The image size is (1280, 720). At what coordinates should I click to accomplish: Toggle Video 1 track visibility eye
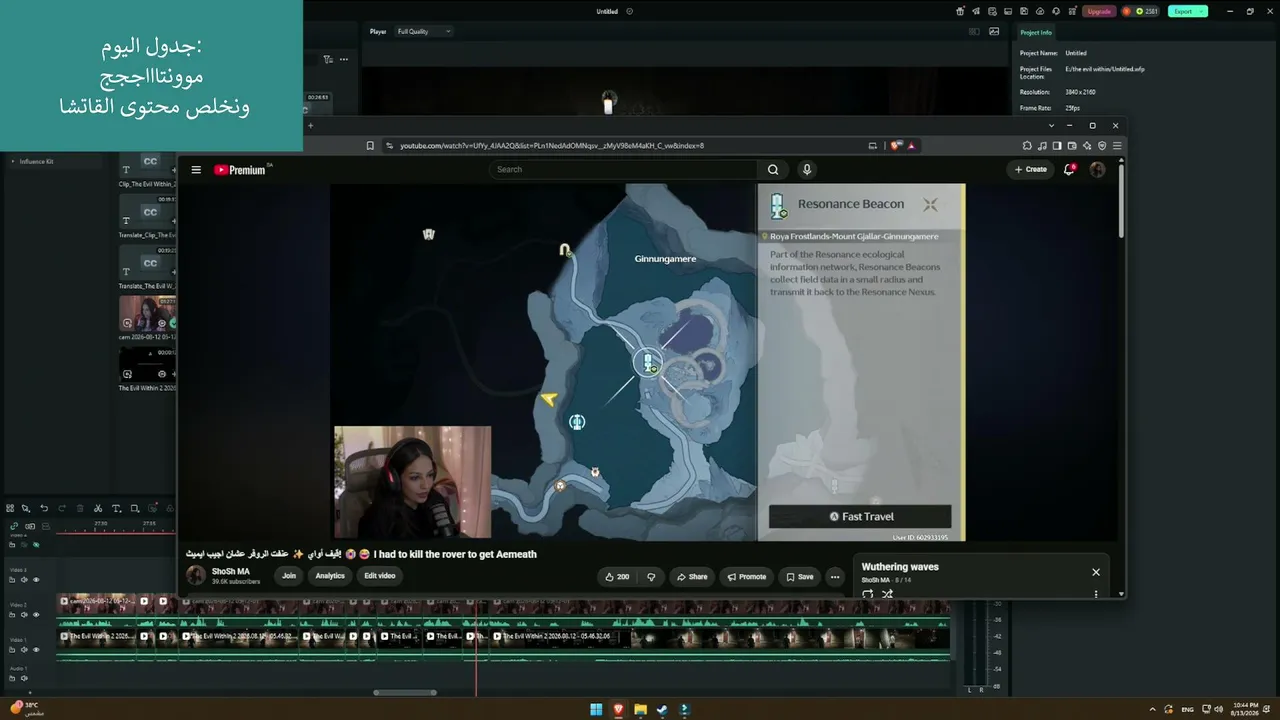pos(36,649)
